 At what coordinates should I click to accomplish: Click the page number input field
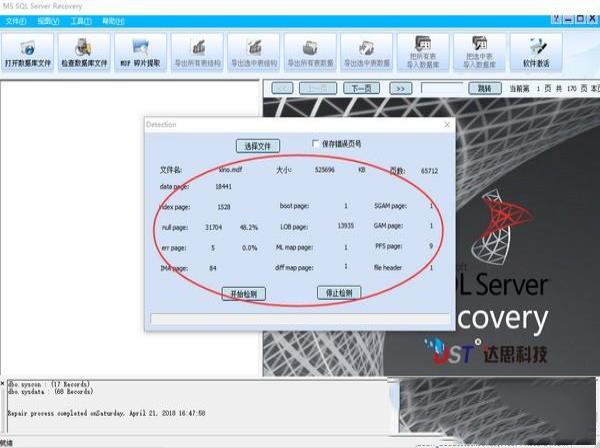point(442,88)
